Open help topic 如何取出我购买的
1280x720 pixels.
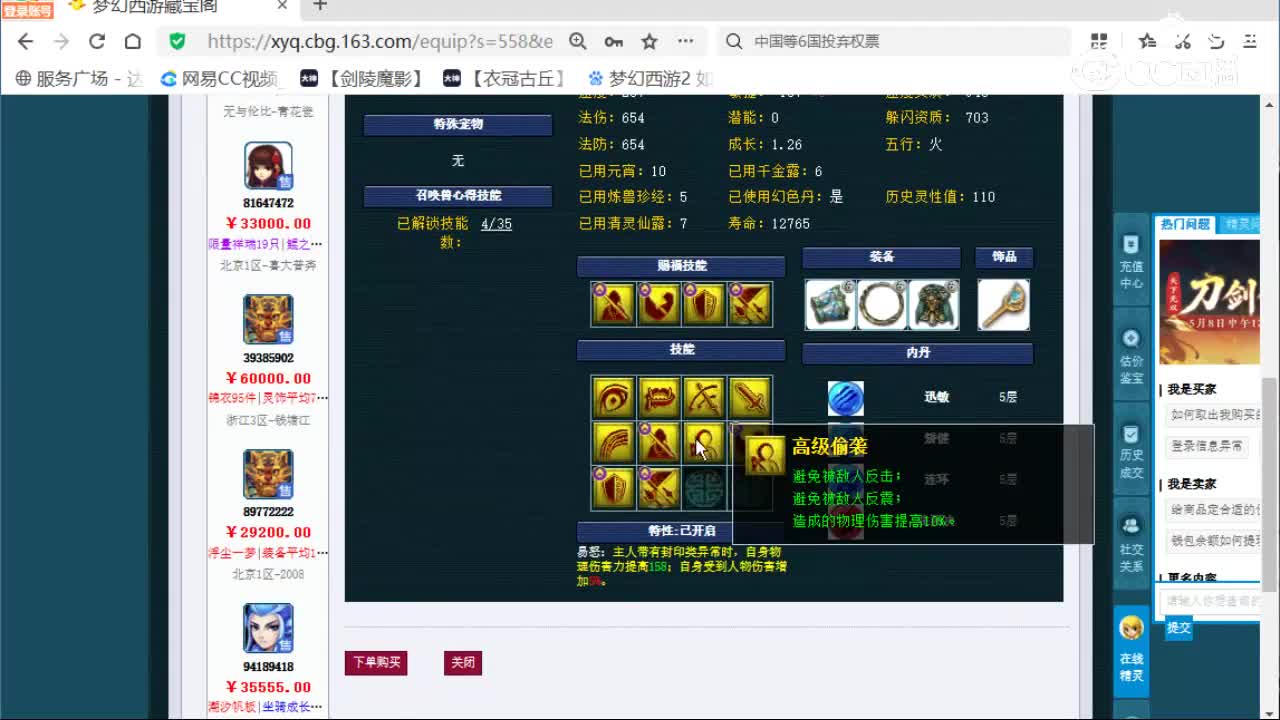[x=1215, y=415]
